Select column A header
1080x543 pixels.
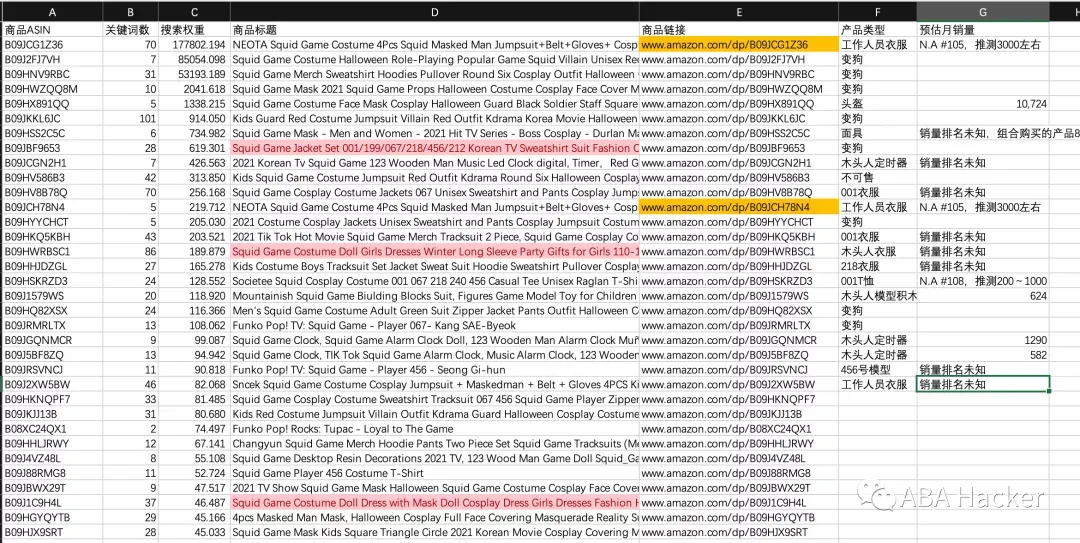tap(52, 12)
